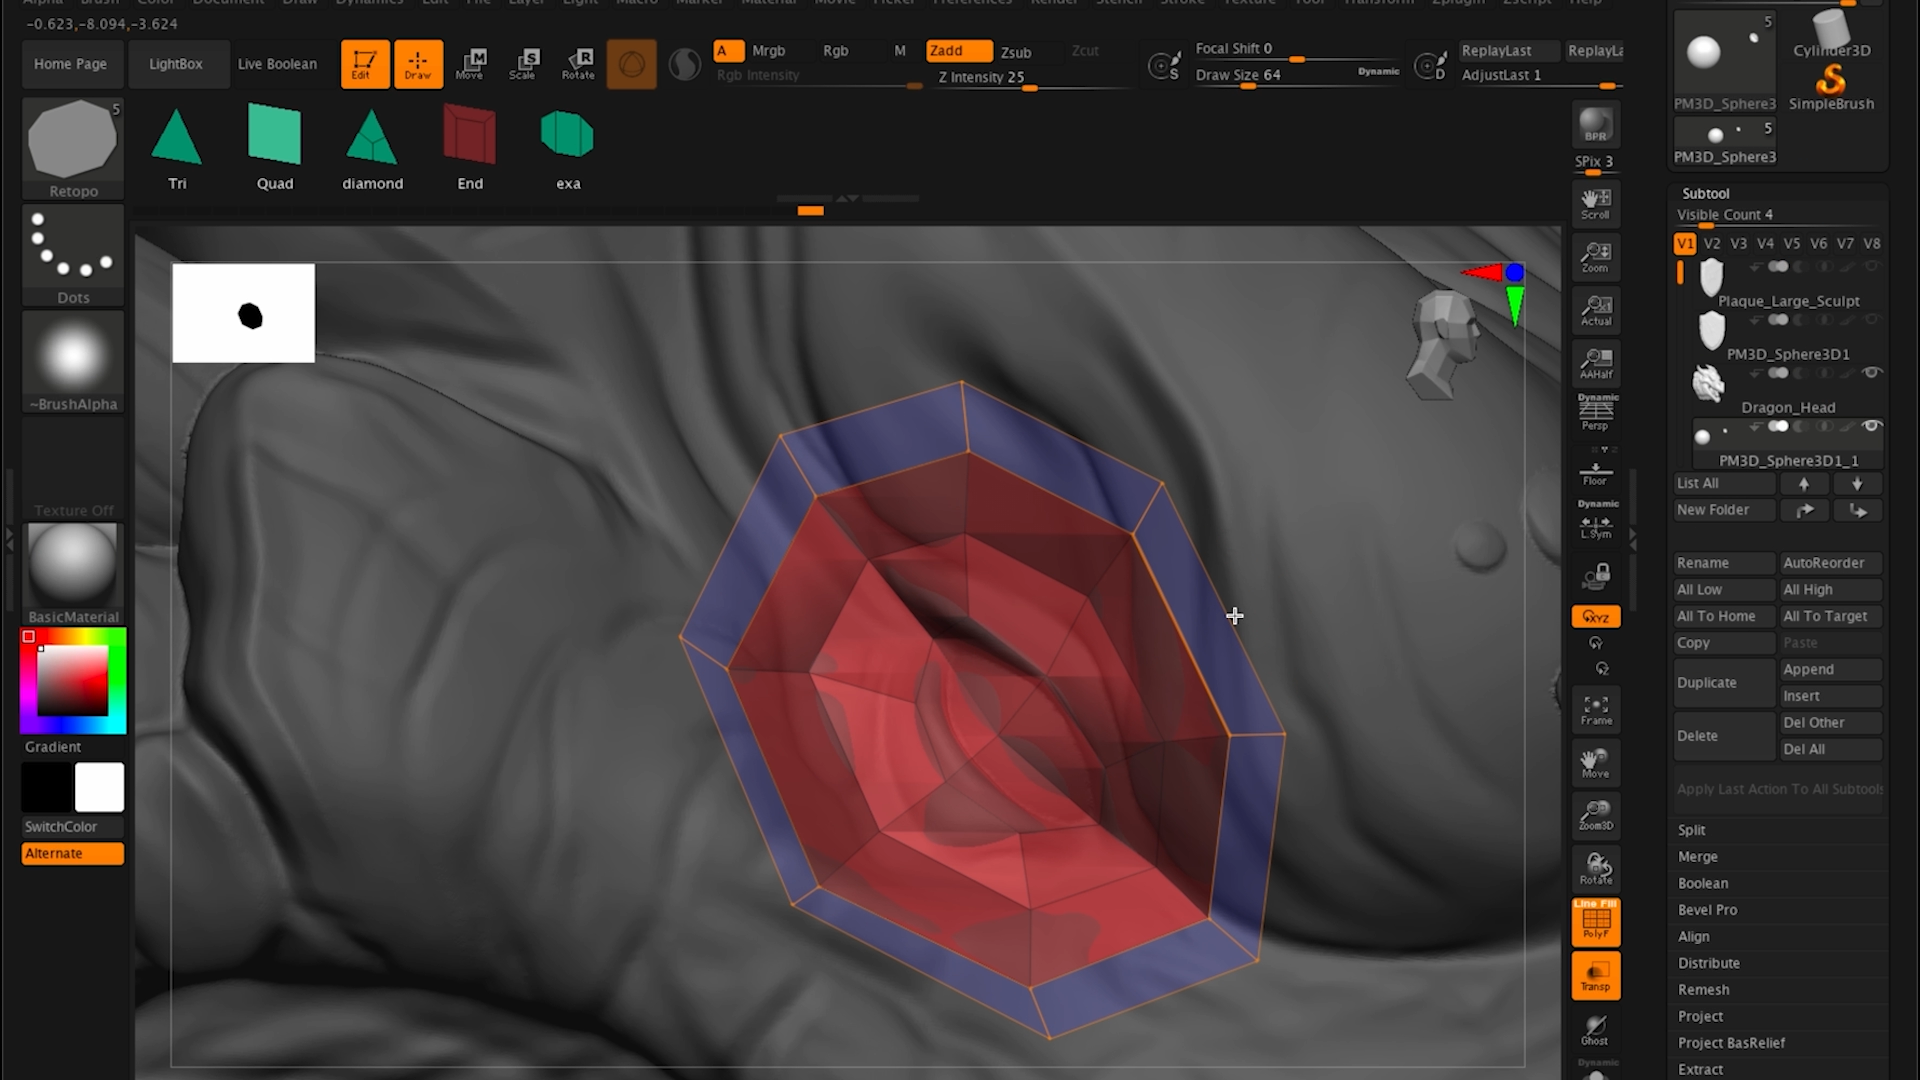Toggle the eye visibility icon for Dragon_Head
Image resolution: width=1920 pixels, height=1080 pixels.
coord(1874,373)
